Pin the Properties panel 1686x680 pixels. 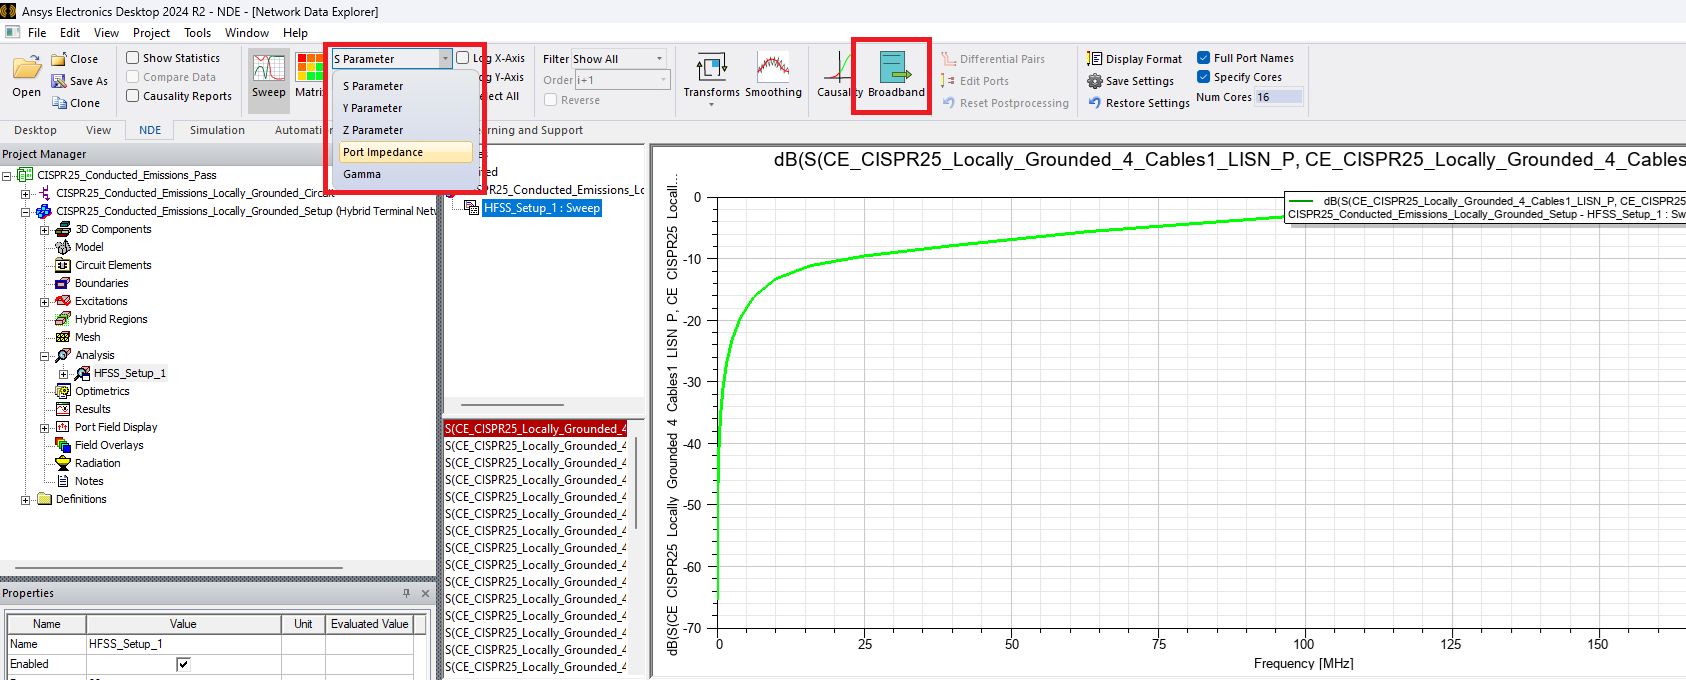(x=406, y=593)
